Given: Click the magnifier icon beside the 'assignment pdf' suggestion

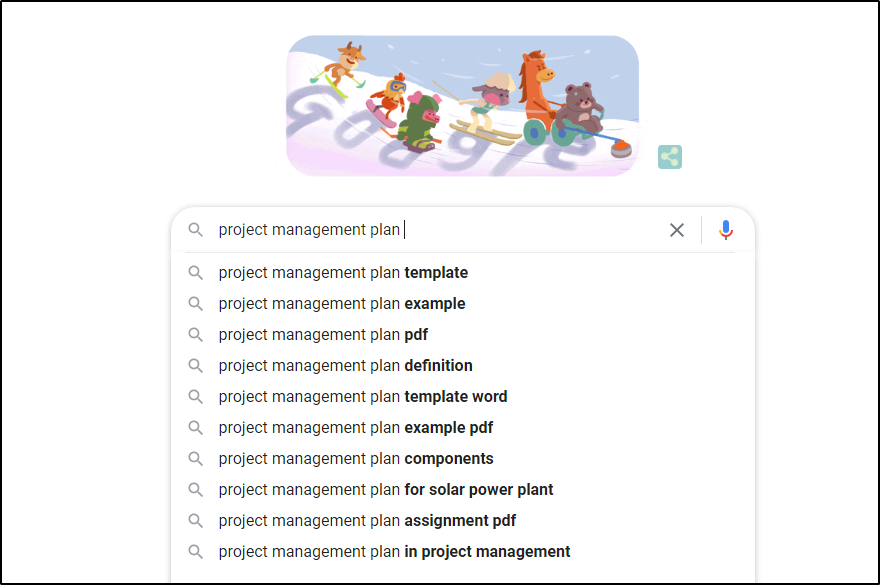Looking at the screenshot, I should click(x=196, y=521).
